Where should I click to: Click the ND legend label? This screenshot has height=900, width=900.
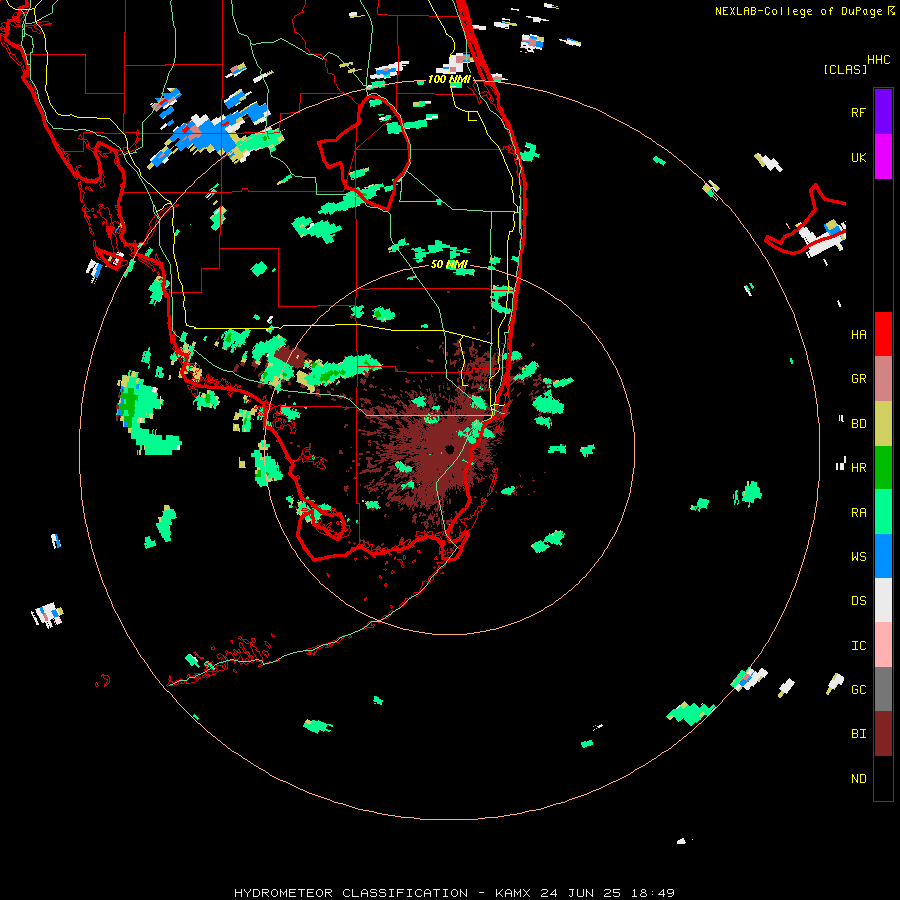(858, 779)
